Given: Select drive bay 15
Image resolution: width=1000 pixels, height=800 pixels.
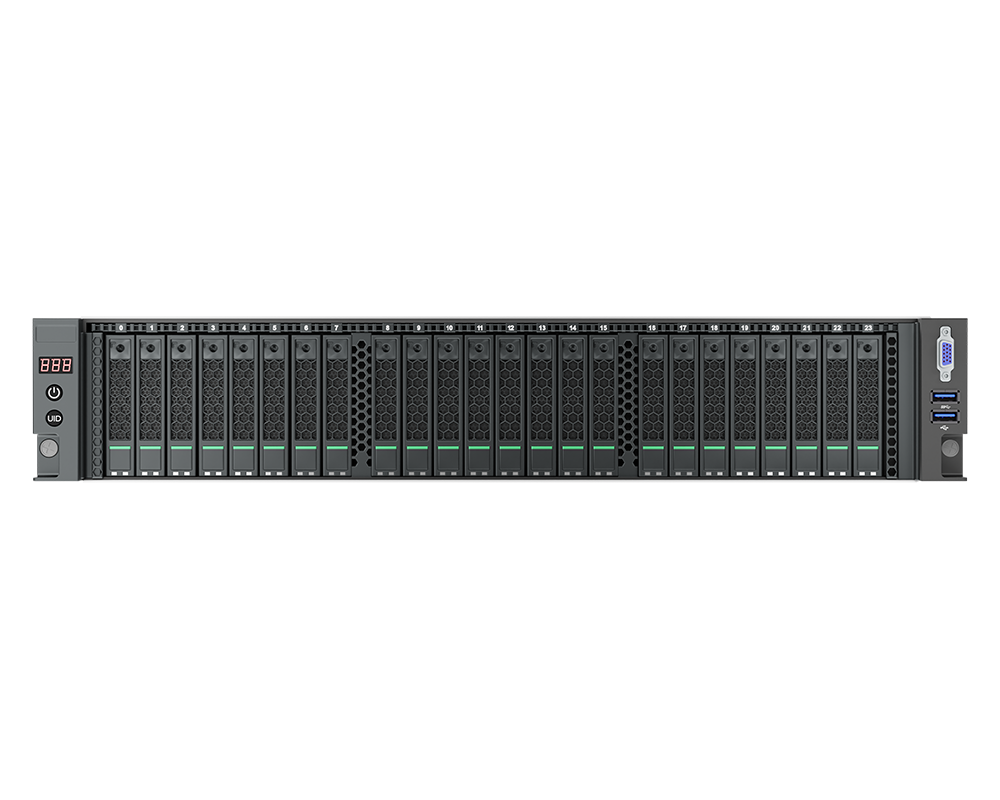Looking at the screenshot, I should pyautogui.click(x=603, y=406).
